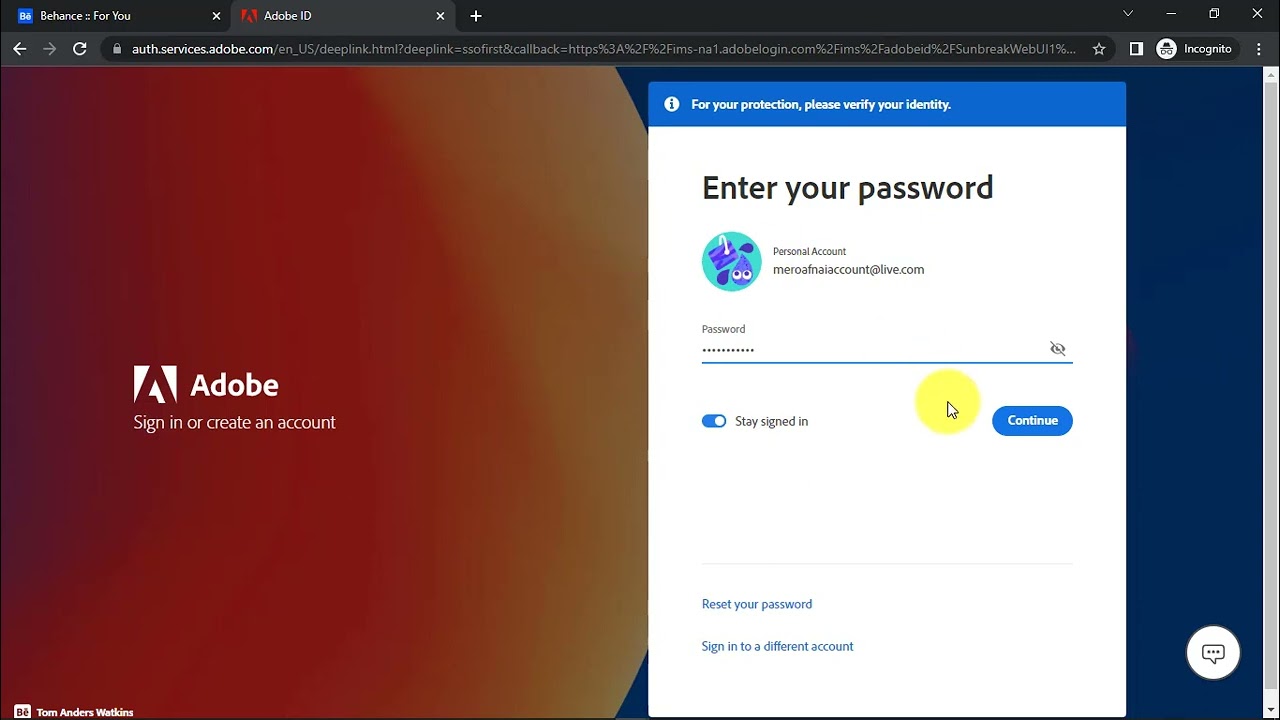Go back to the previous page
Viewport: 1280px width, 720px height.
coord(20,49)
